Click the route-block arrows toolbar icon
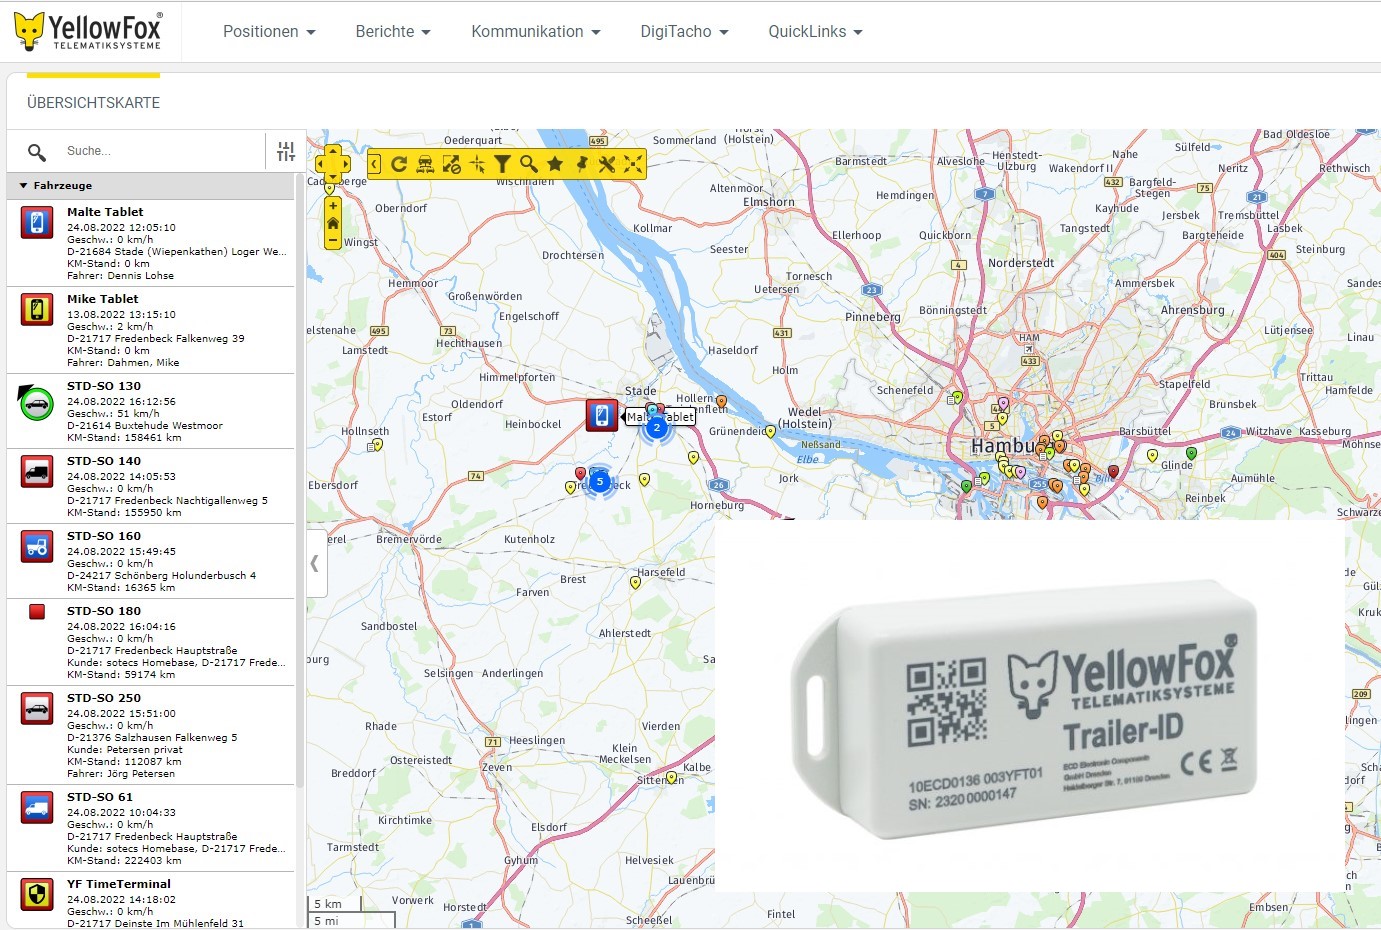The width and height of the screenshot is (1381, 930). 451,164
